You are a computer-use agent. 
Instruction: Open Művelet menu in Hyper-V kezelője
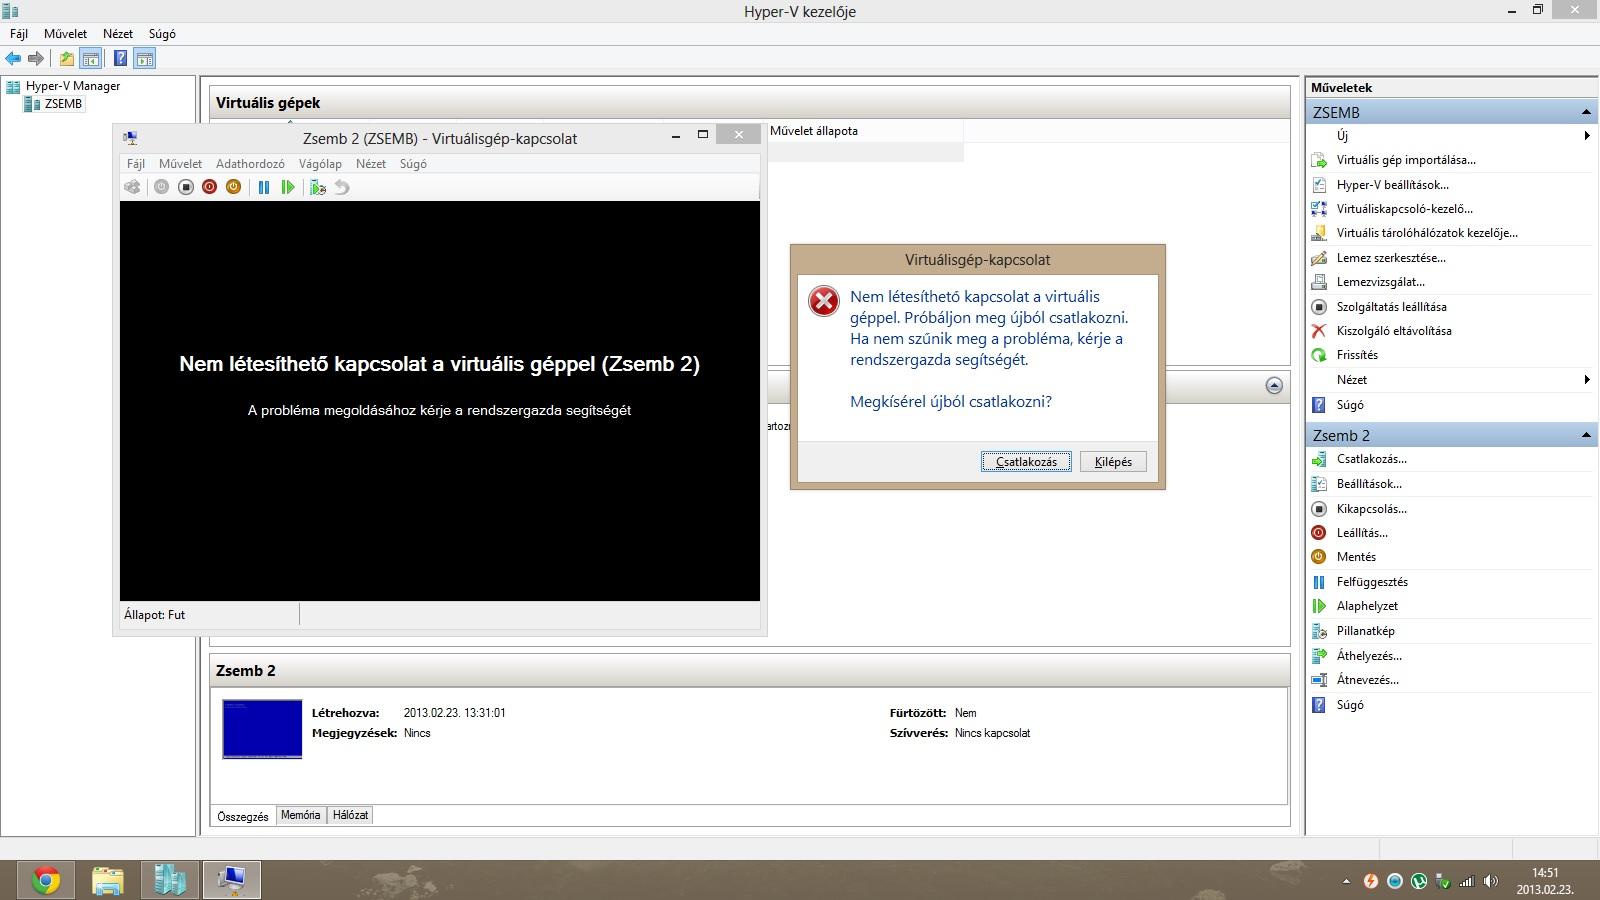click(65, 34)
